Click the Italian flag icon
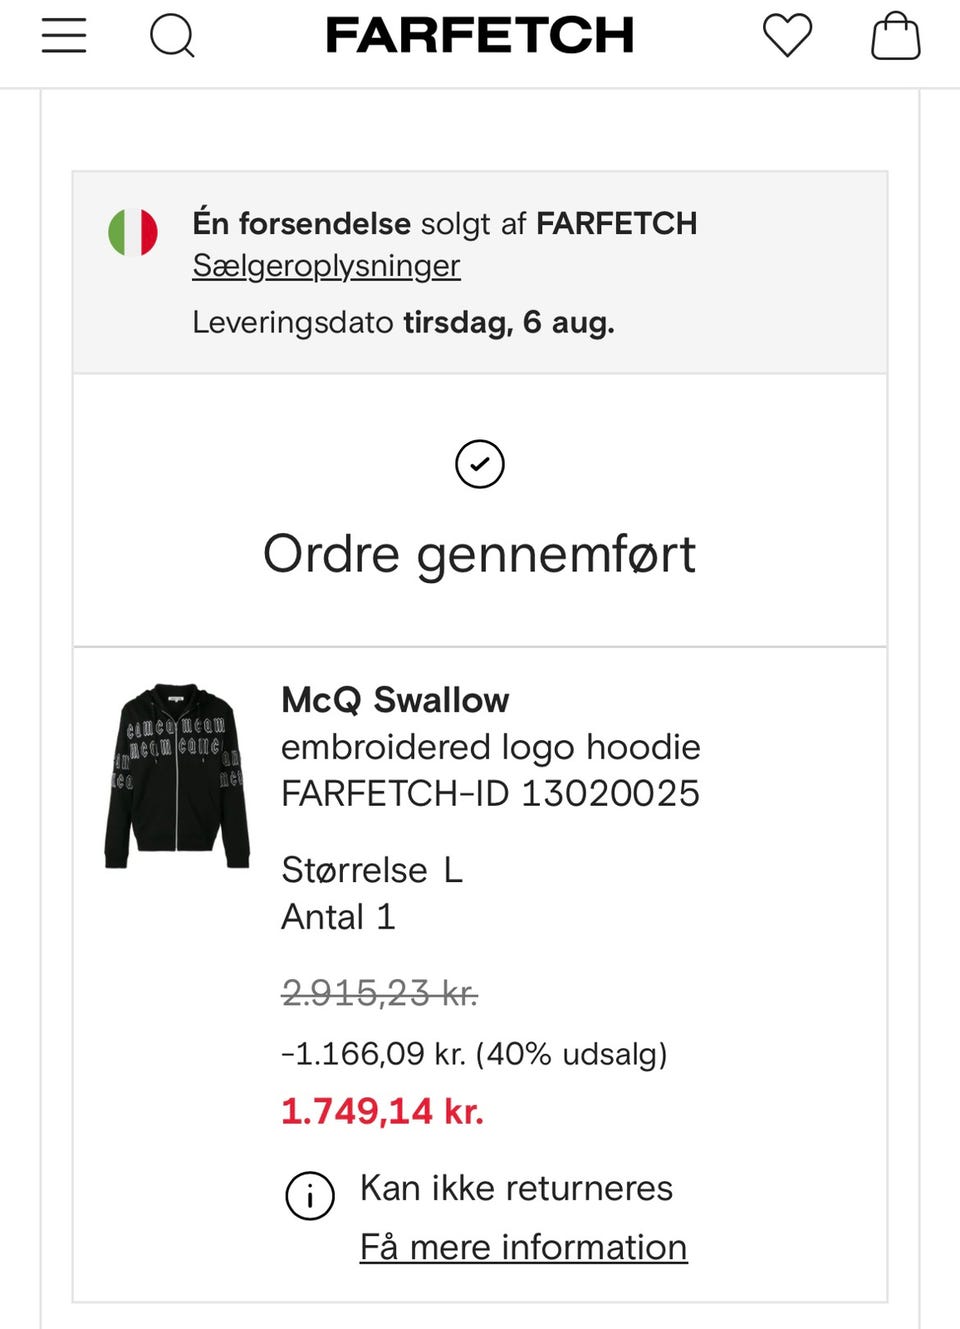The image size is (960, 1329). coord(133,232)
